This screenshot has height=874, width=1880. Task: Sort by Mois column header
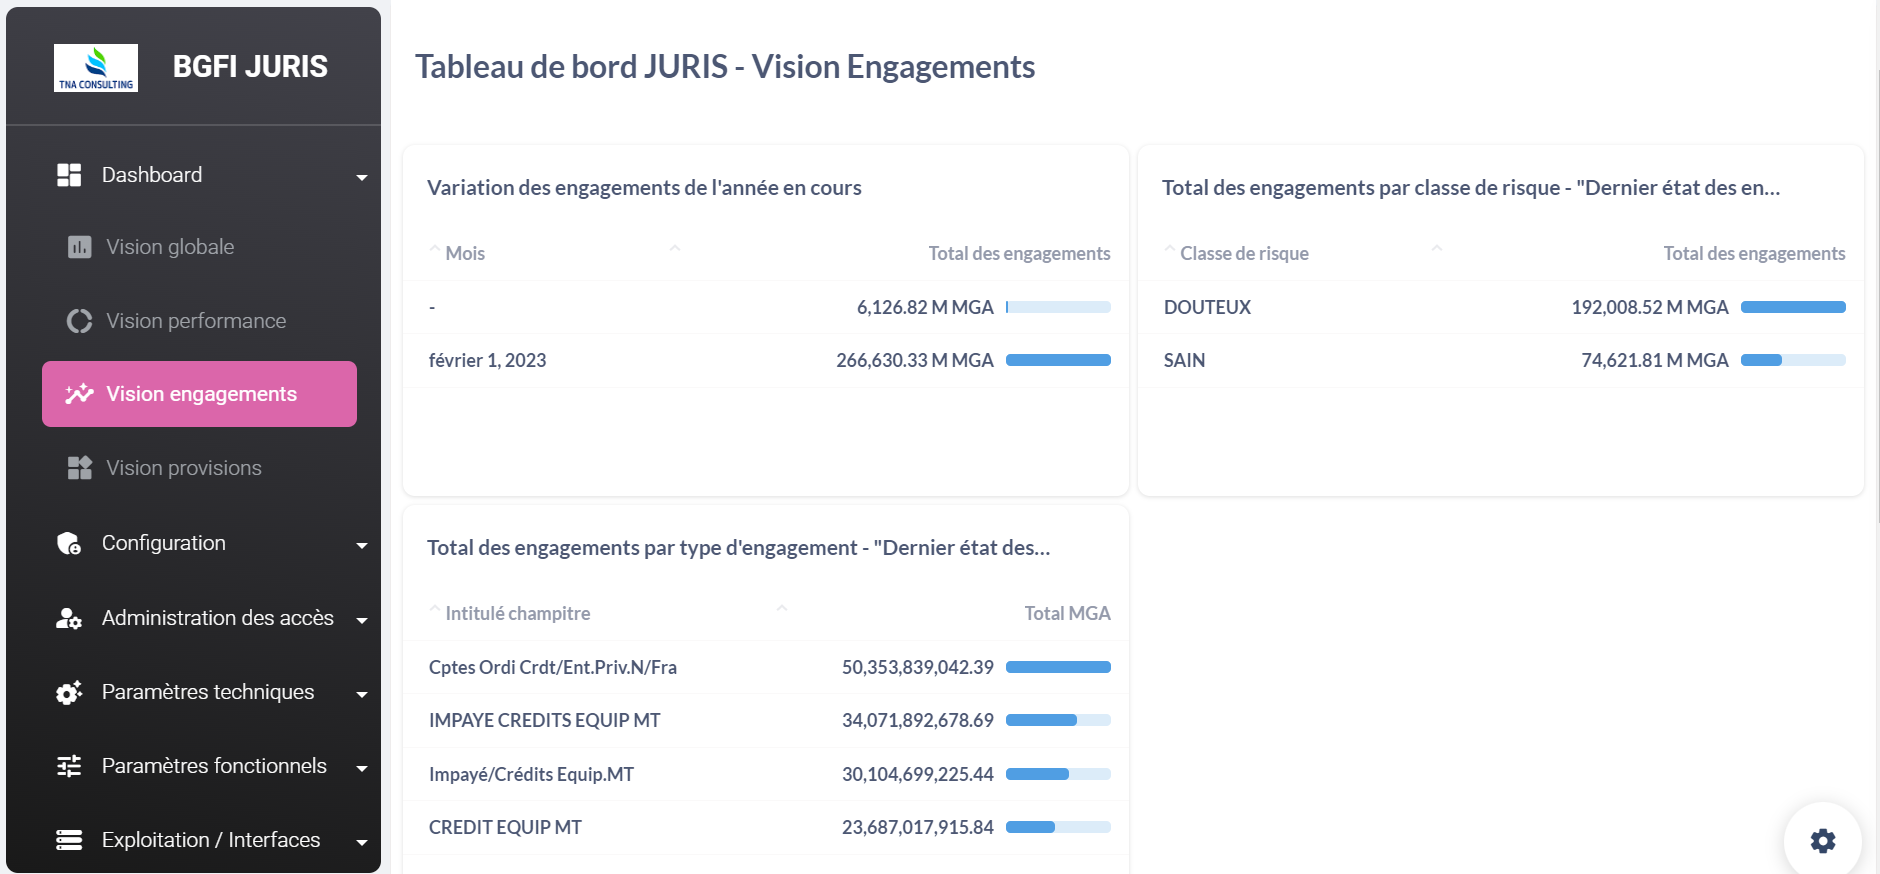coord(465,253)
